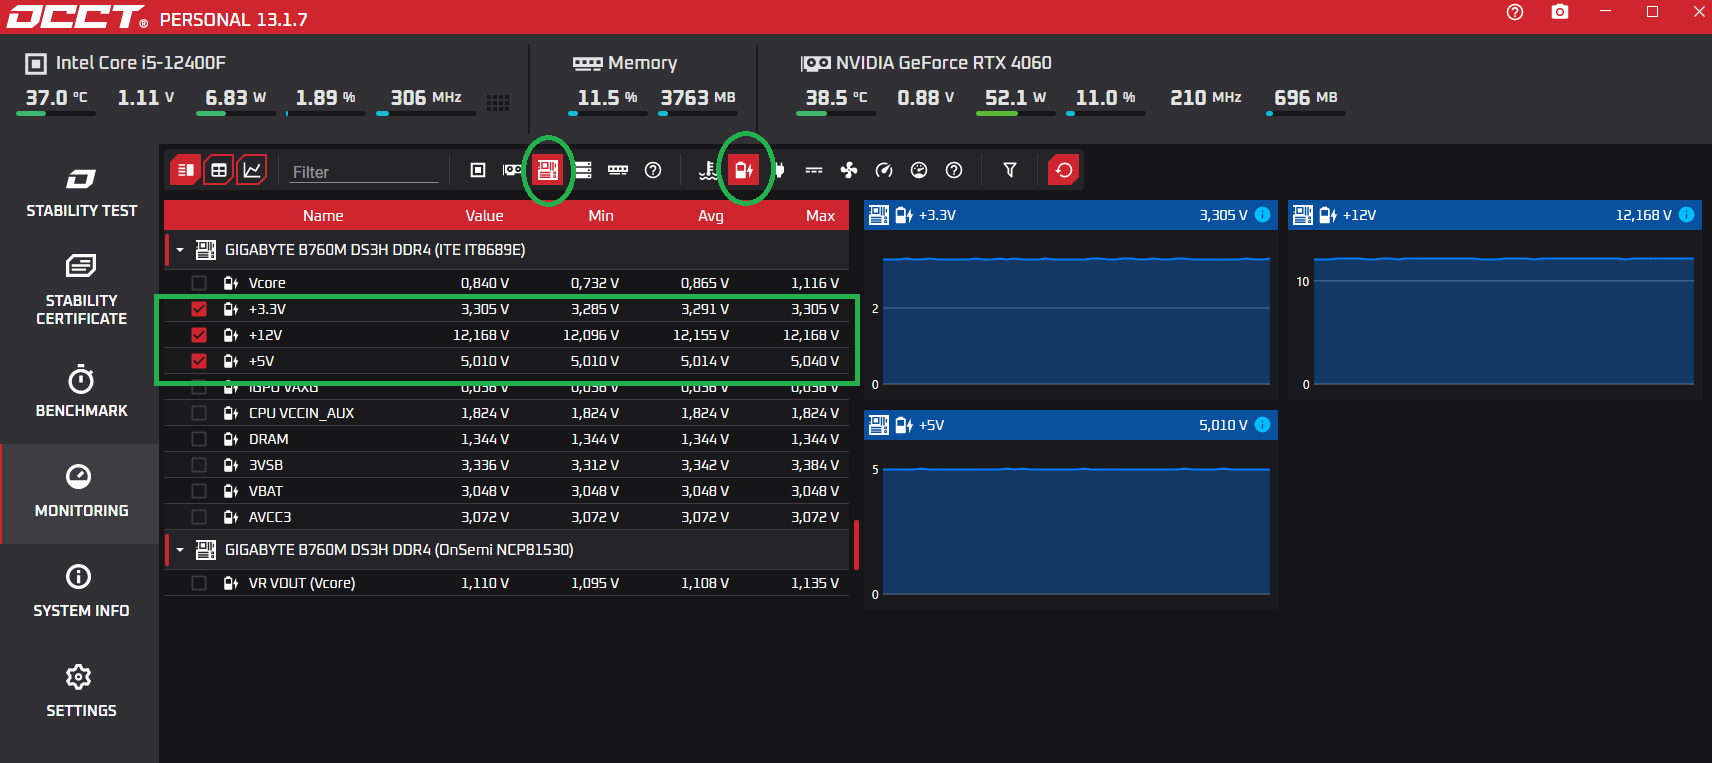Screen dimensions: 1712x763
Task: Check the DRAM voltage checkbox
Action: 199,439
